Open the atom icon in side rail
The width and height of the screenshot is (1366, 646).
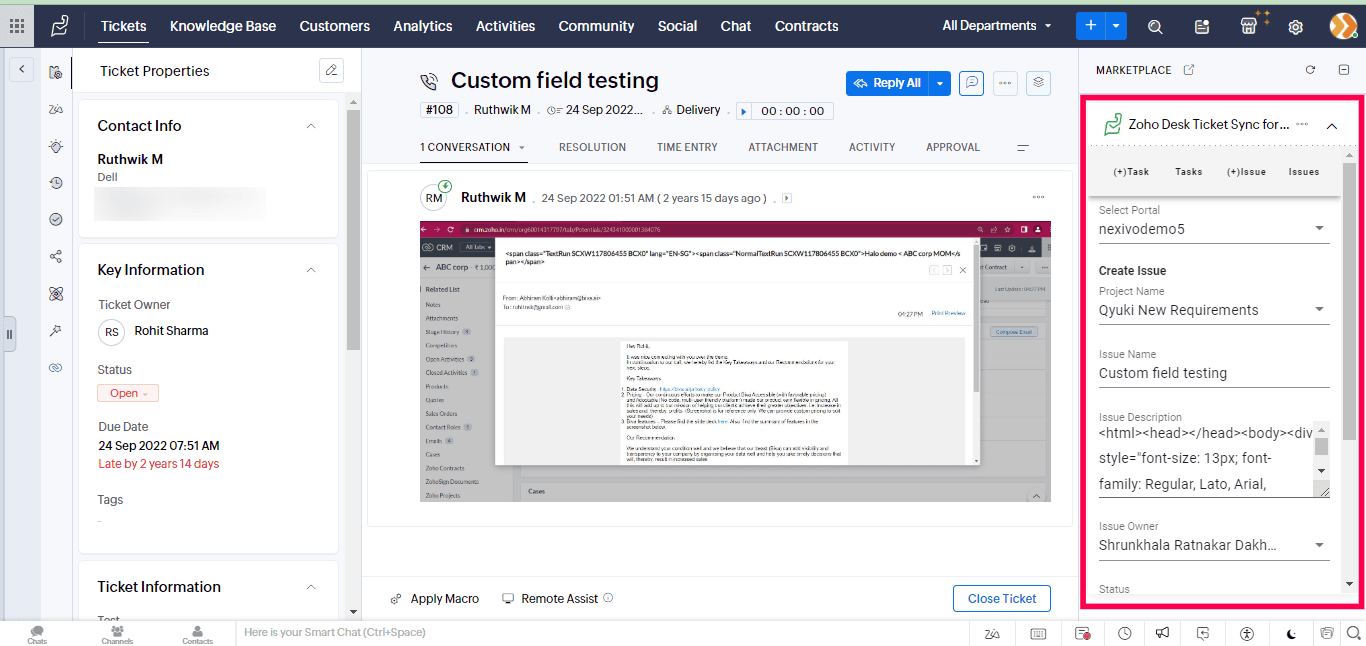[56, 293]
